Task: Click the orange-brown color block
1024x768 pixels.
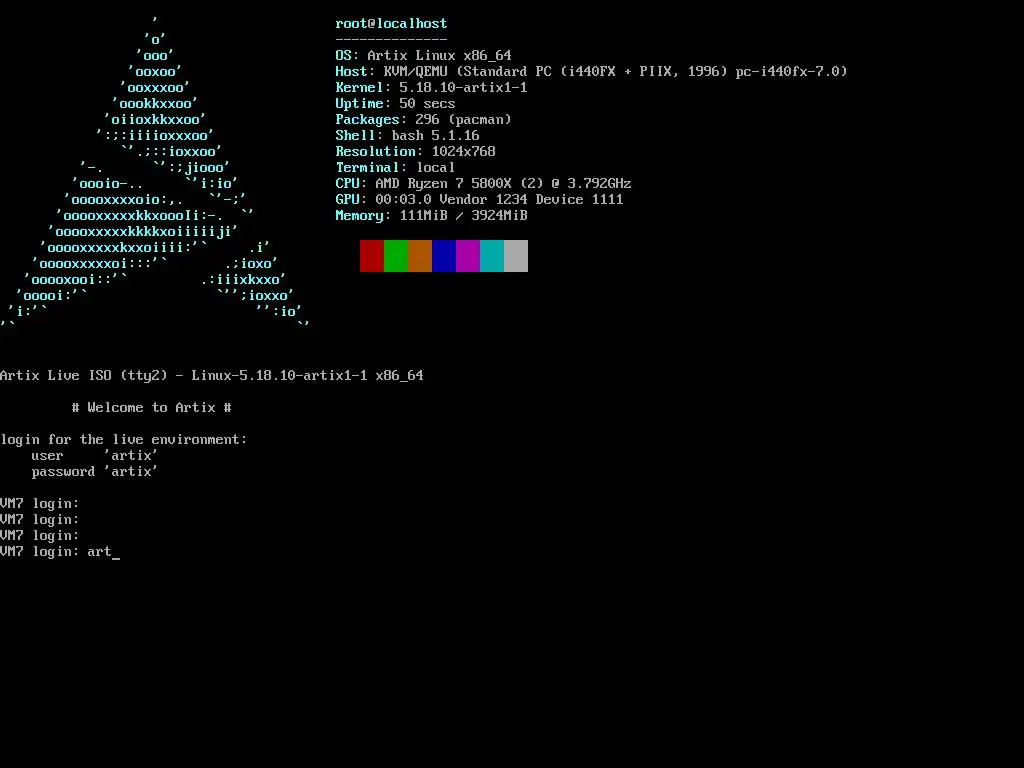Action: pyautogui.click(x=420, y=256)
